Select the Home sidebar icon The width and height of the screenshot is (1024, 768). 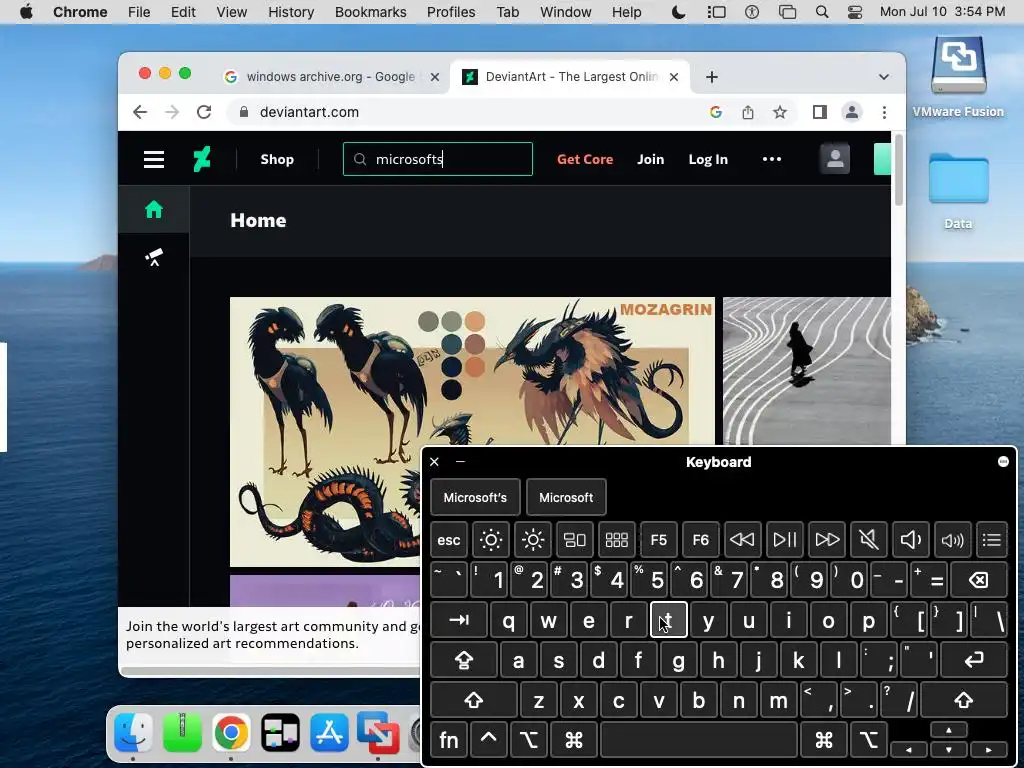tap(154, 210)
